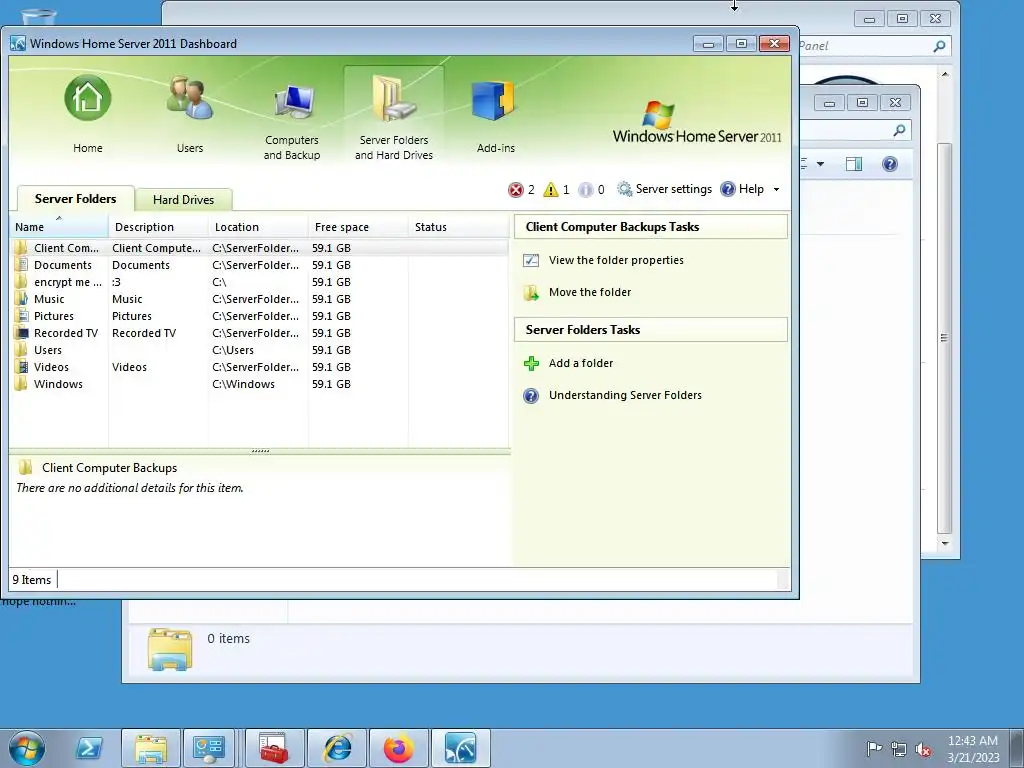
Task: Click the background window's vertical scrollbar thumb
Action: pyautogui.click(x=944, y=338)
